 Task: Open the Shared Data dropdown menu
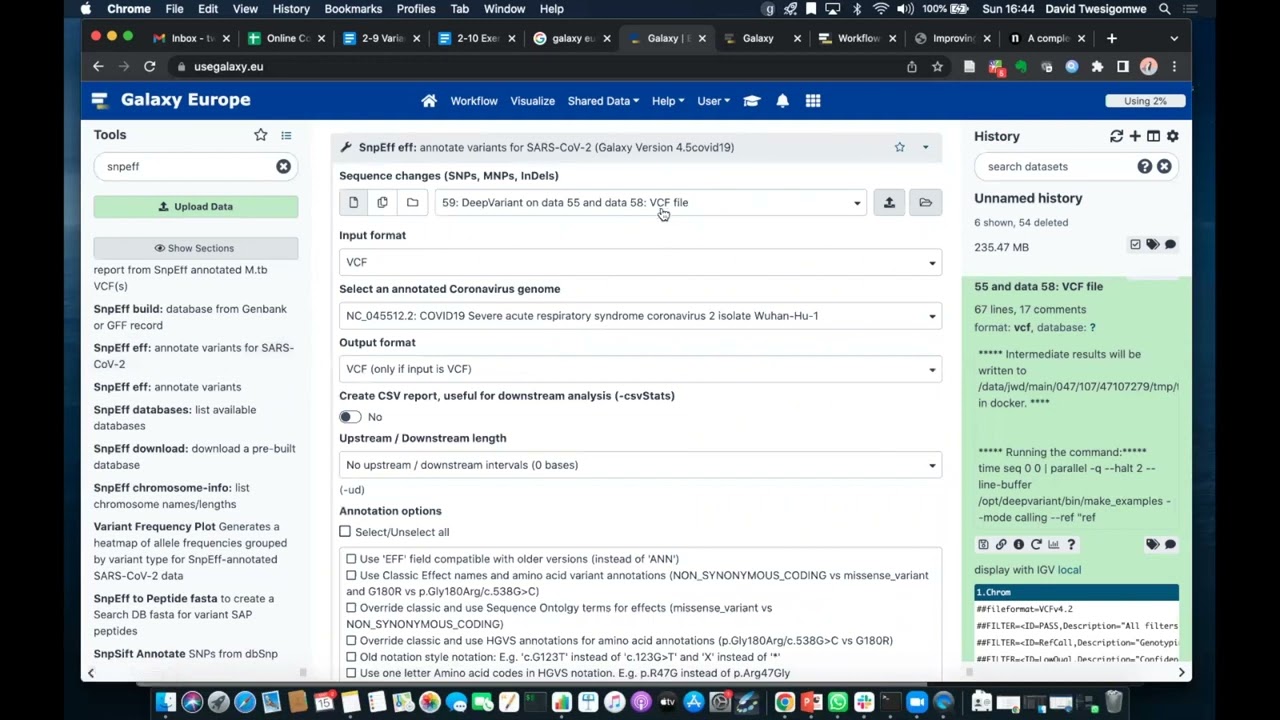[x=603, y=101]
